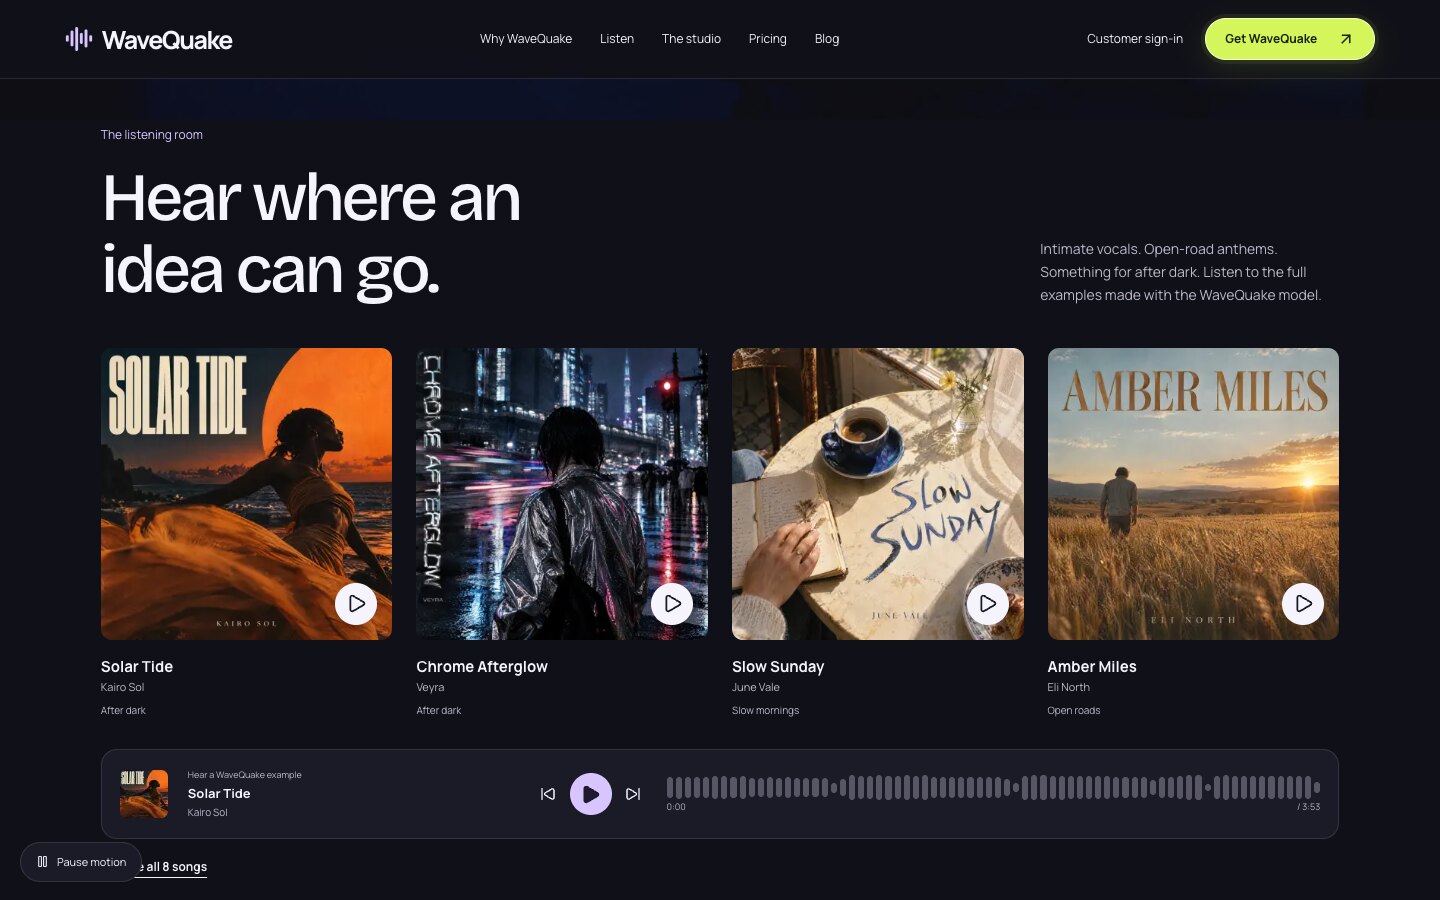The height and width of the screenshot is (900, 1440).
Task: Toggle the Pause motion control
Action: 81,862
